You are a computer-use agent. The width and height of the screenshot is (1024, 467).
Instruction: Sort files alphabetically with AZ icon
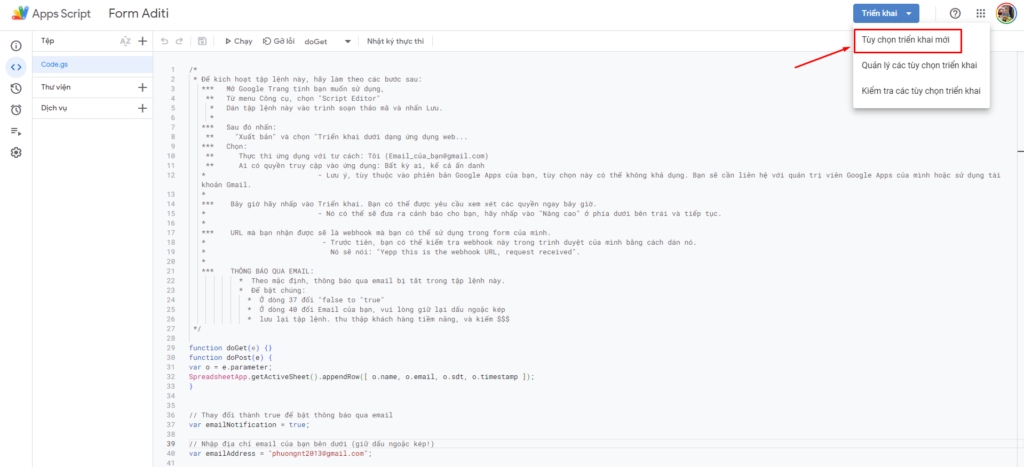coord(125,41)
